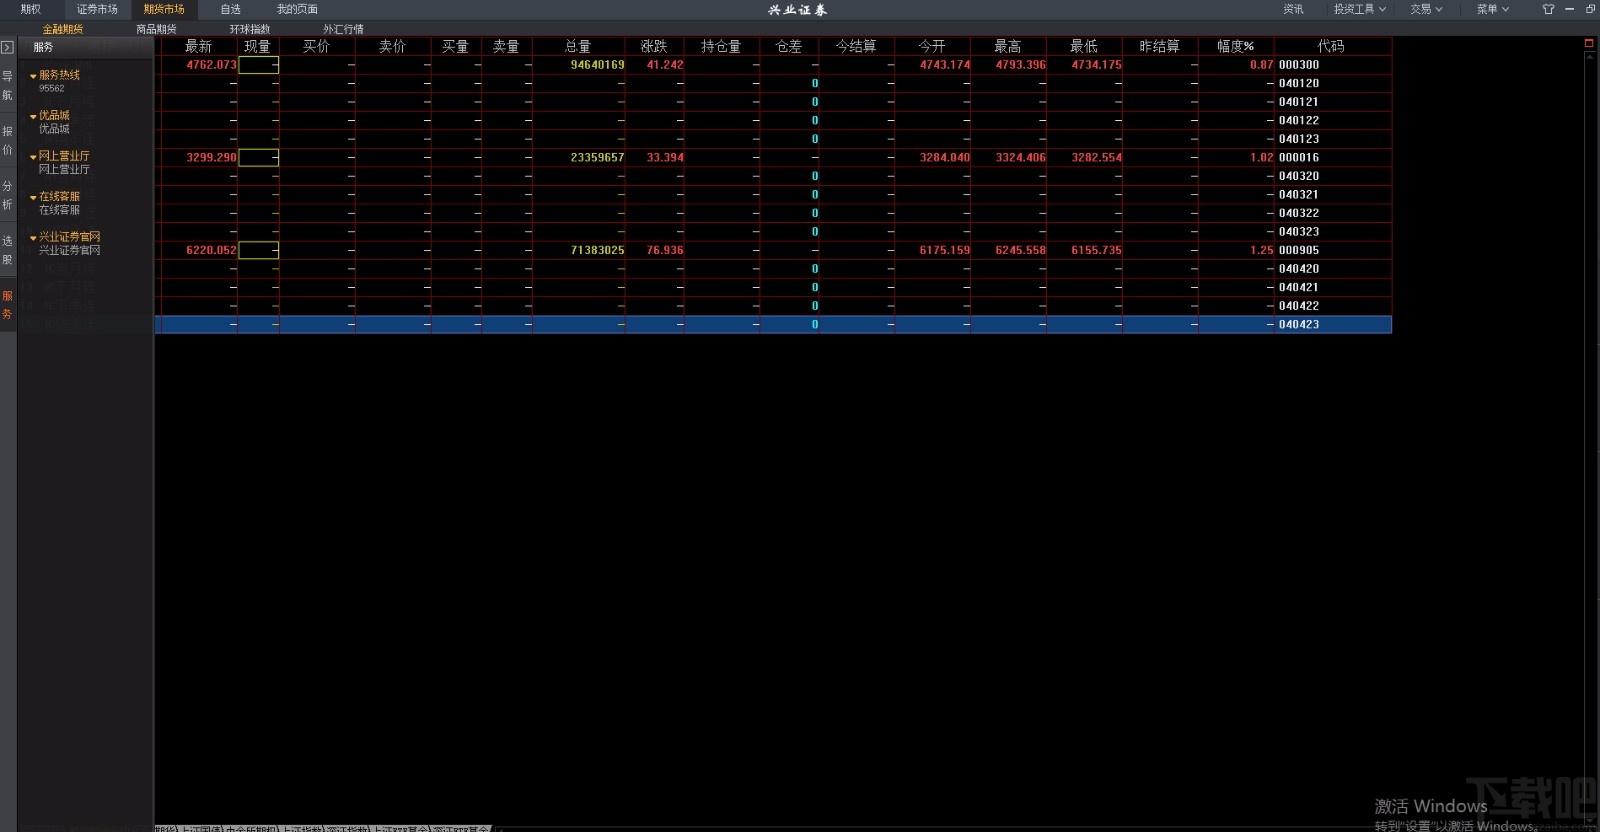This screenshot has height=832, width=1600.
Task: Open the 选股 vertical sidebar tab
Action: pos(7,250)
